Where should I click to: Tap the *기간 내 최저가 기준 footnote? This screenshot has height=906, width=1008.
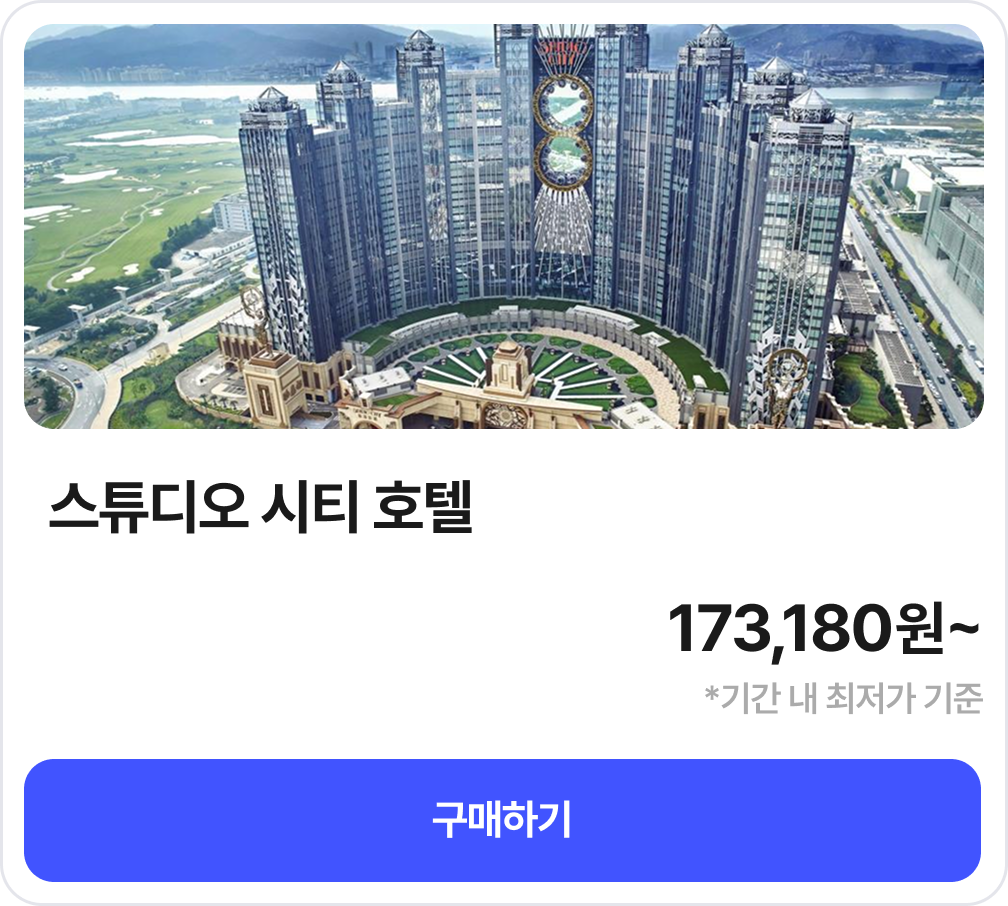tap(843, 698)
